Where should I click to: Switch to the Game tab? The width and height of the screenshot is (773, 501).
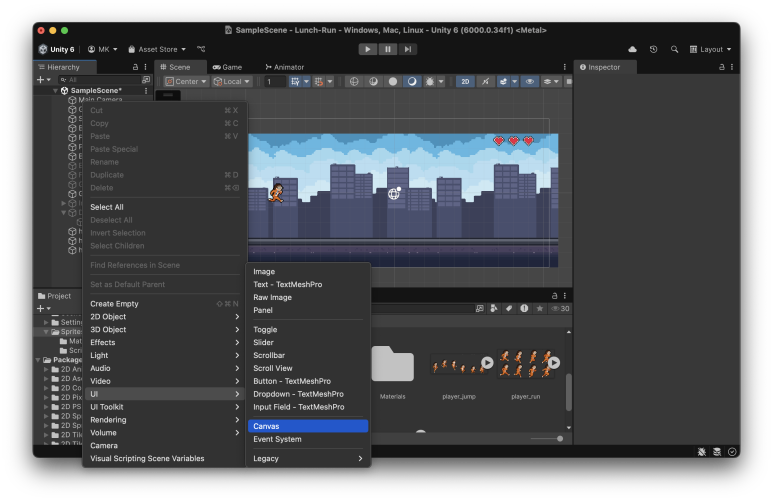coord(227,67)
